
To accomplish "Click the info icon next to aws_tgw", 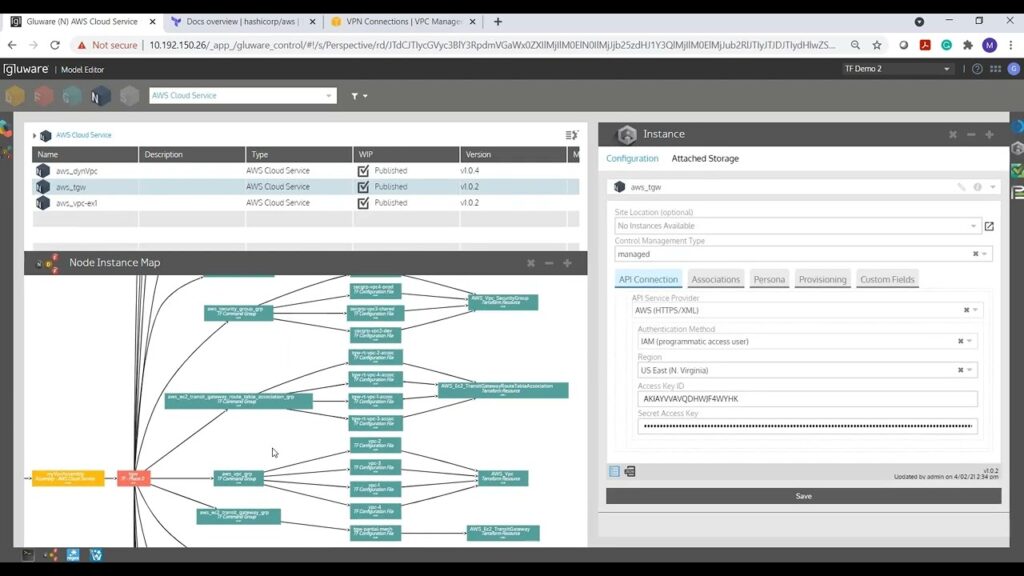I will tap(977, 186).
